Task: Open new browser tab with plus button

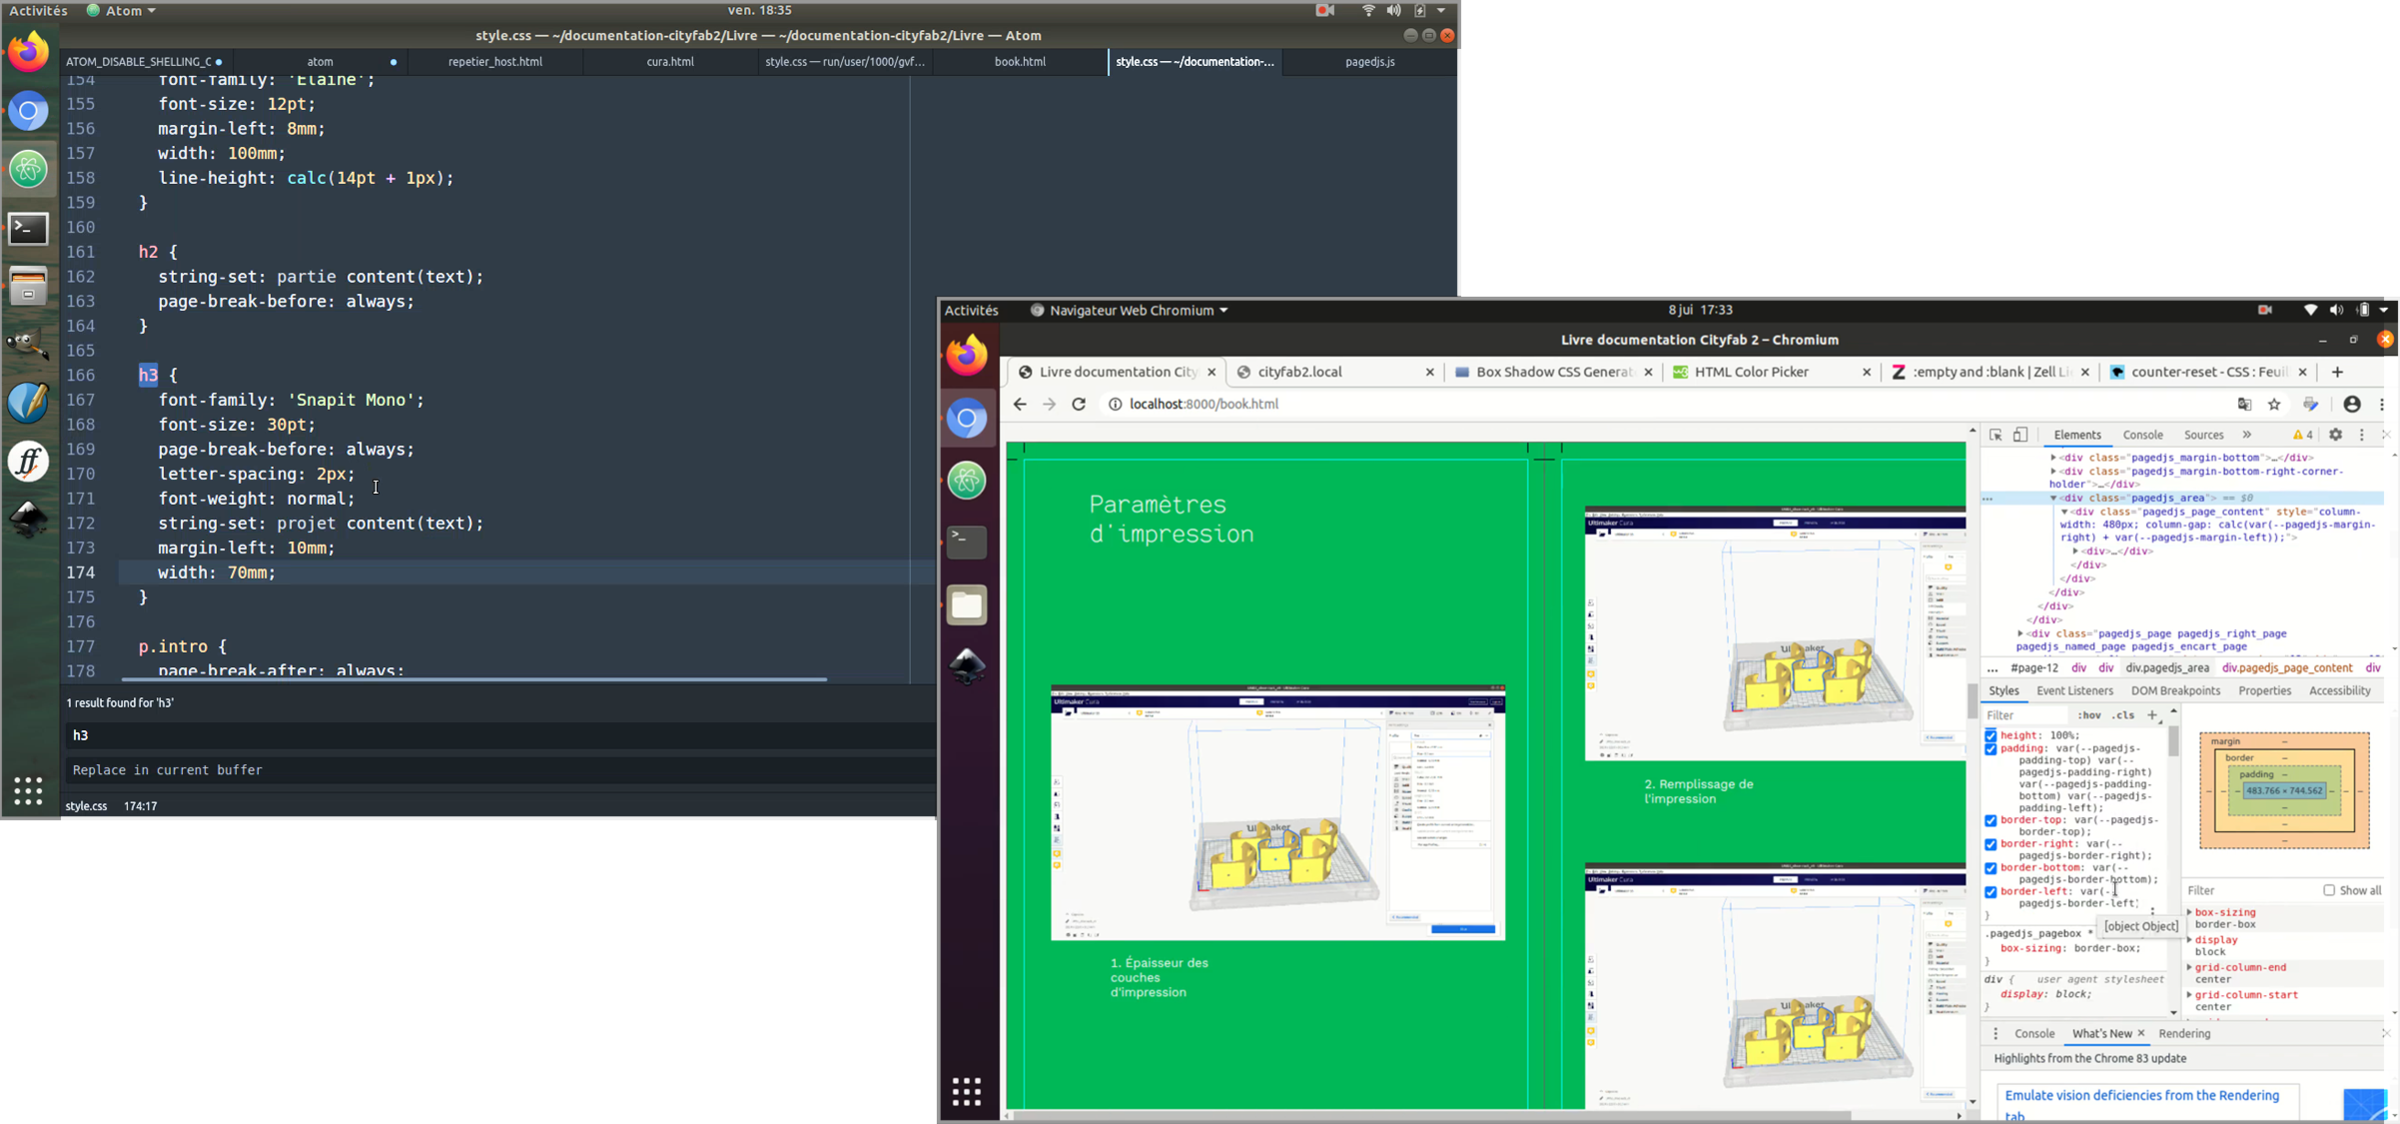Action: click(x=2337, y=371)
